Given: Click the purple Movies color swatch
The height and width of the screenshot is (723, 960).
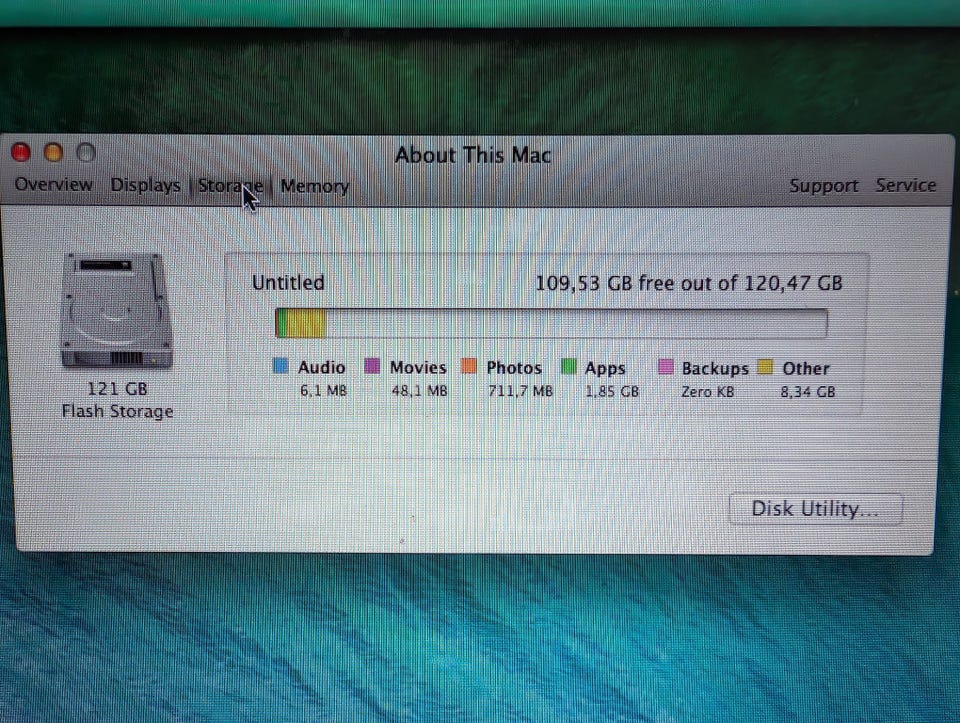Looking at the screenshot, I should click(x=372, y=366).
